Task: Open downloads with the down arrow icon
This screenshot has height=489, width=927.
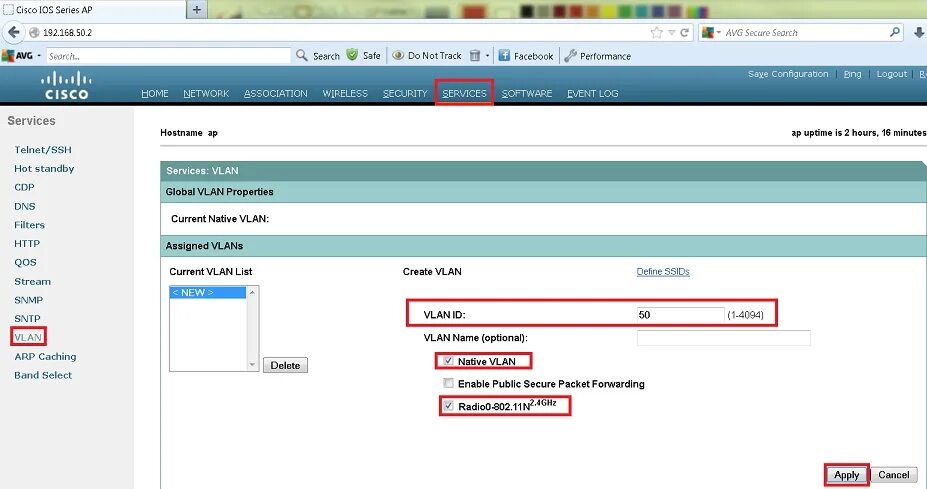Action: (919, 32)
